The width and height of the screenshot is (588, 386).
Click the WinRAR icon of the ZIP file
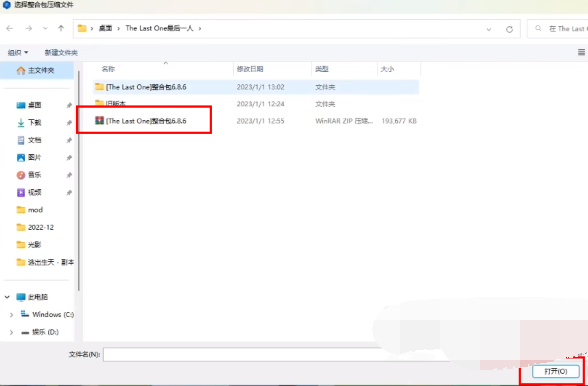click(99, 120)
